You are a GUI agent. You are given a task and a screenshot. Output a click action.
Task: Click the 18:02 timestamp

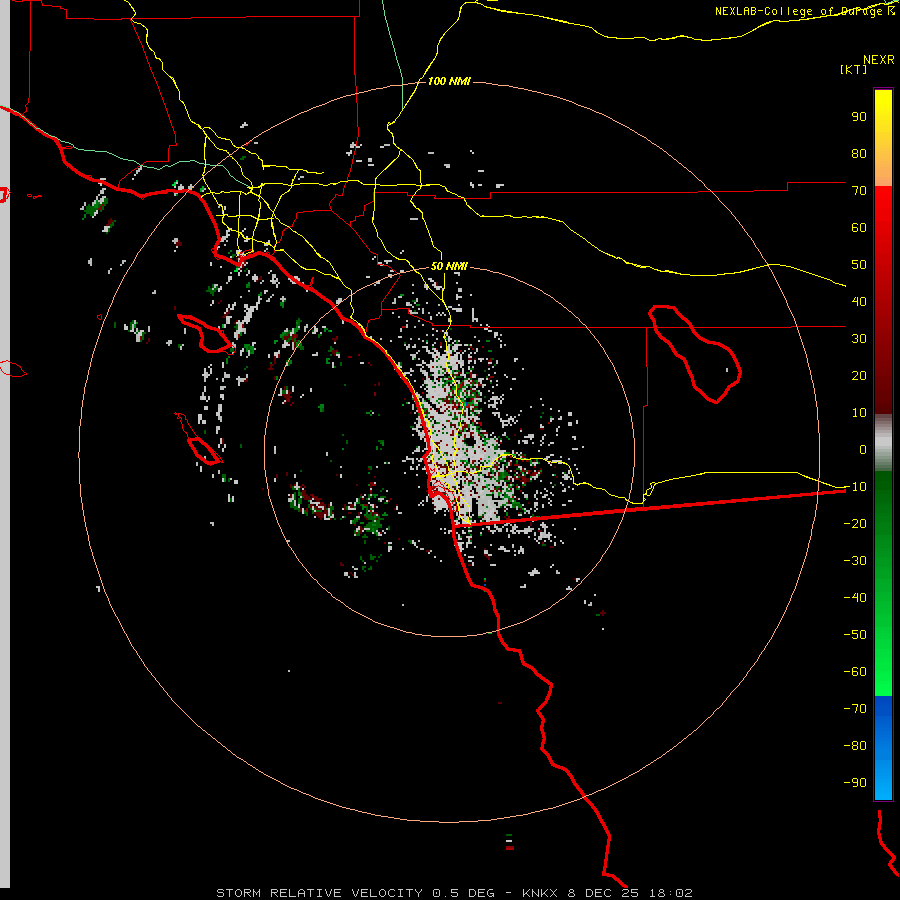(670, 893)
